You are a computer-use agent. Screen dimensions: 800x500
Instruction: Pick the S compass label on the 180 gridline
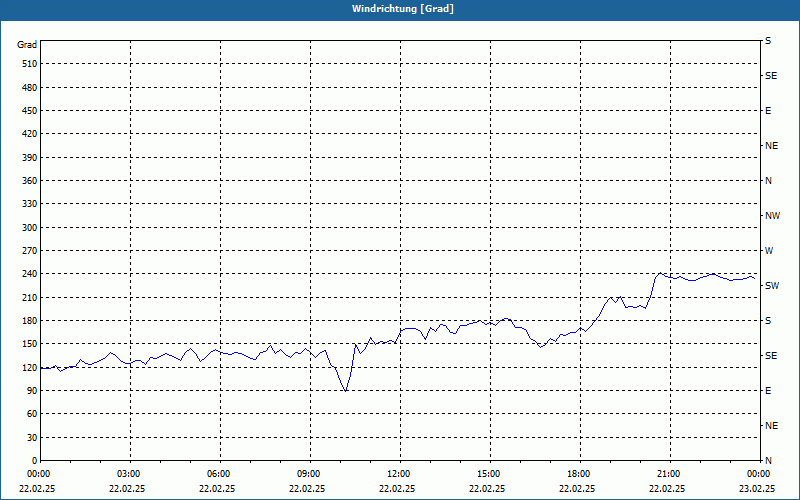tap(768, 320)
